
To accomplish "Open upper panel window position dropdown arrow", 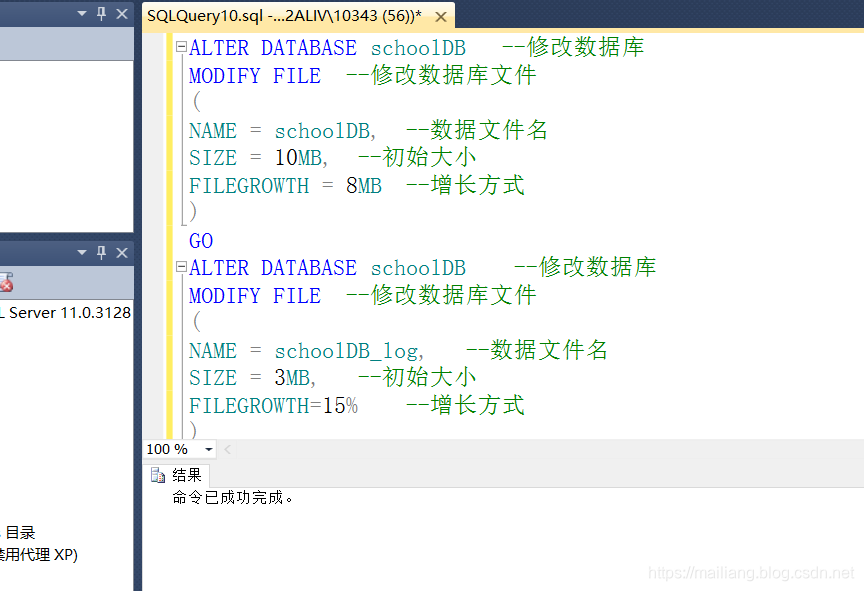I will [82, 13].
